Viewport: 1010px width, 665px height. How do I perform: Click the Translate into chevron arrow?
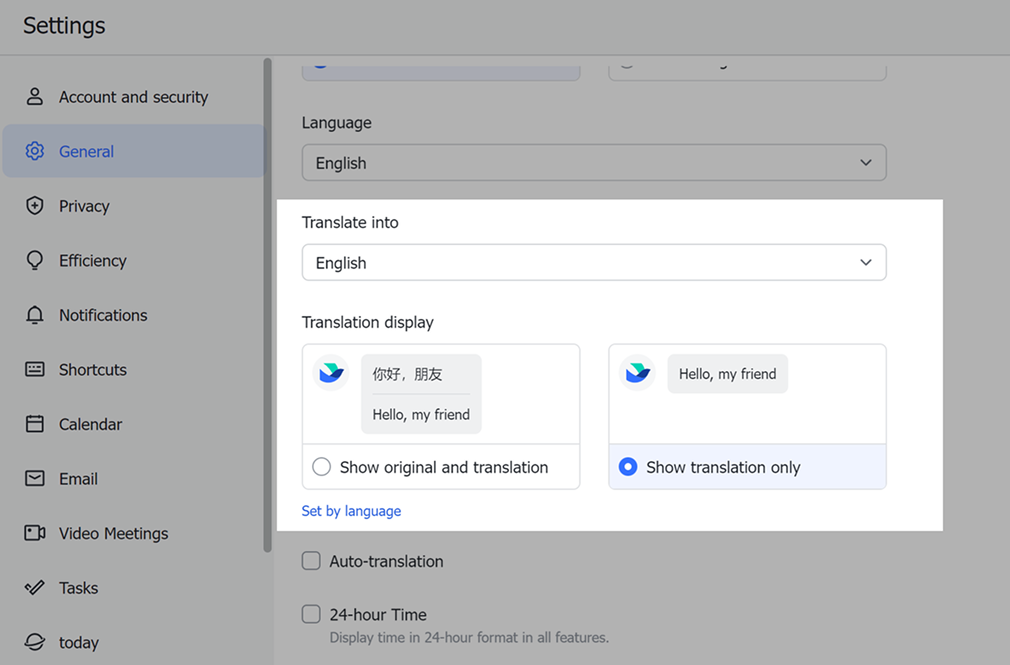[x=866, y=263]
